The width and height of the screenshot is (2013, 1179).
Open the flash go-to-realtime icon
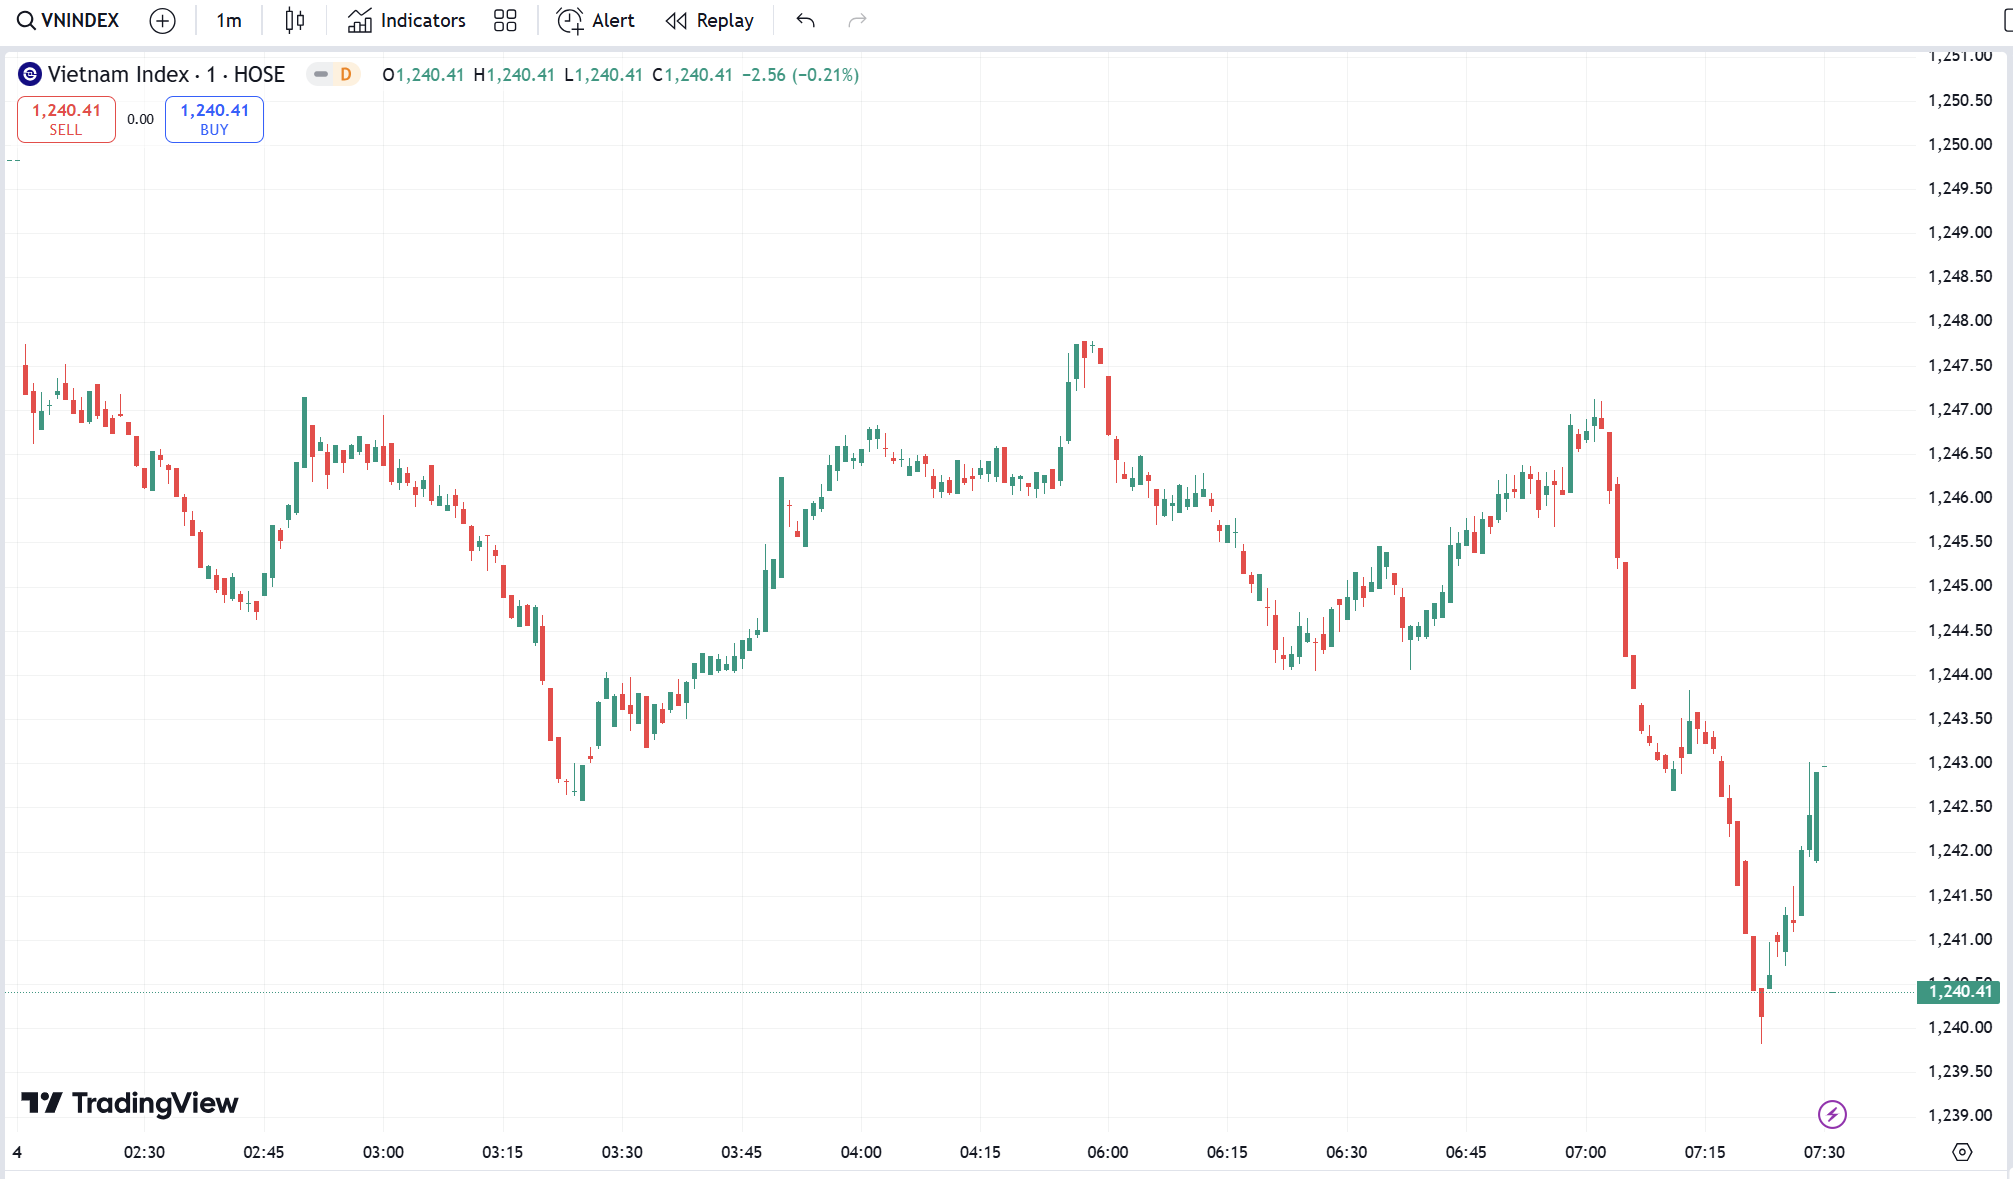click(1832, 1114)
